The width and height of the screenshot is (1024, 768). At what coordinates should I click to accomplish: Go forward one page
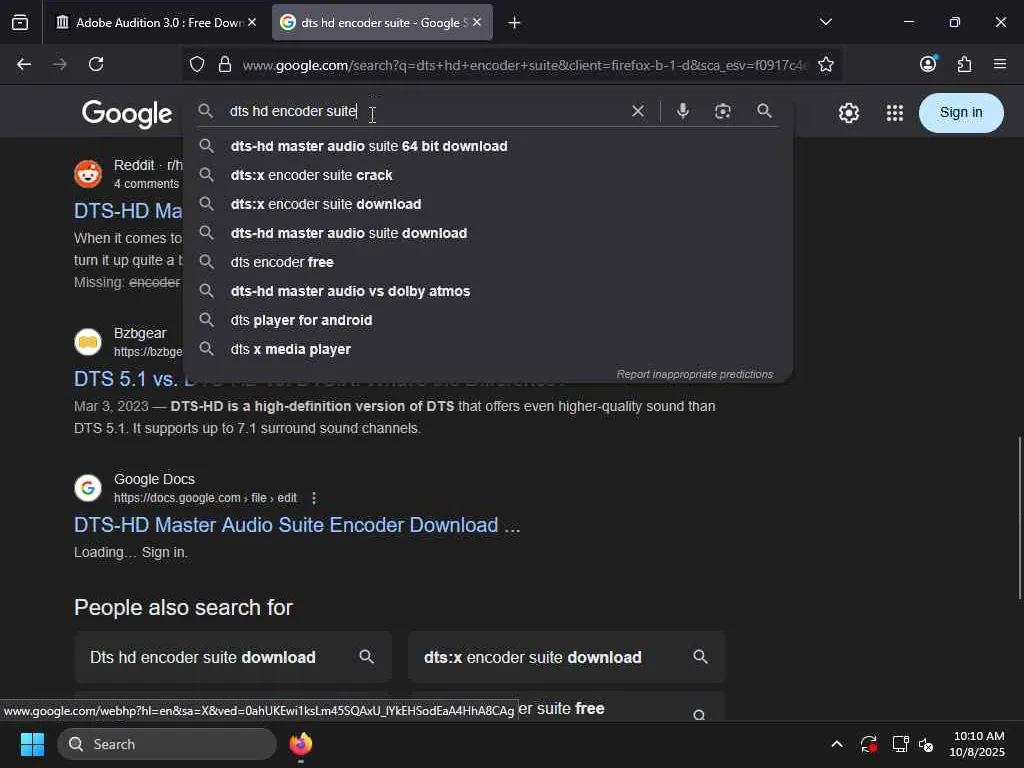[x=60, y=64]
